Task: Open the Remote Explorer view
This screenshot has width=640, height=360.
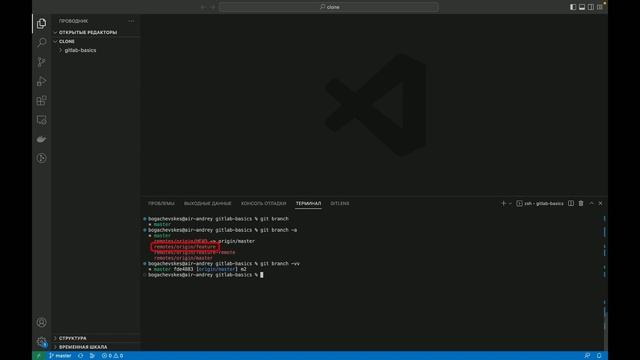Action: [41, 120]
